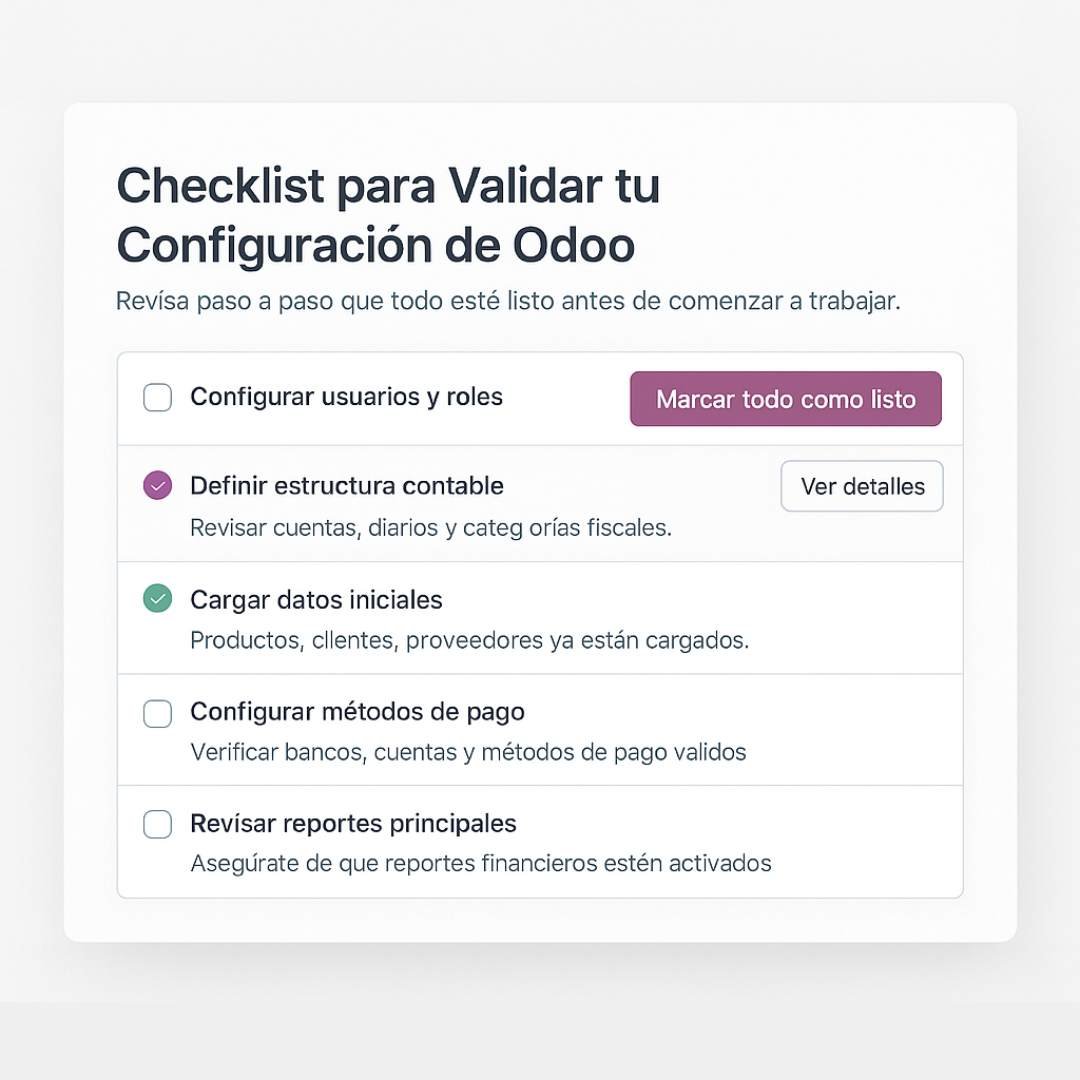Open 'Ver detalles' for the accounting structure
The image size is (1080, 1080).
click(x=862, y=487)
